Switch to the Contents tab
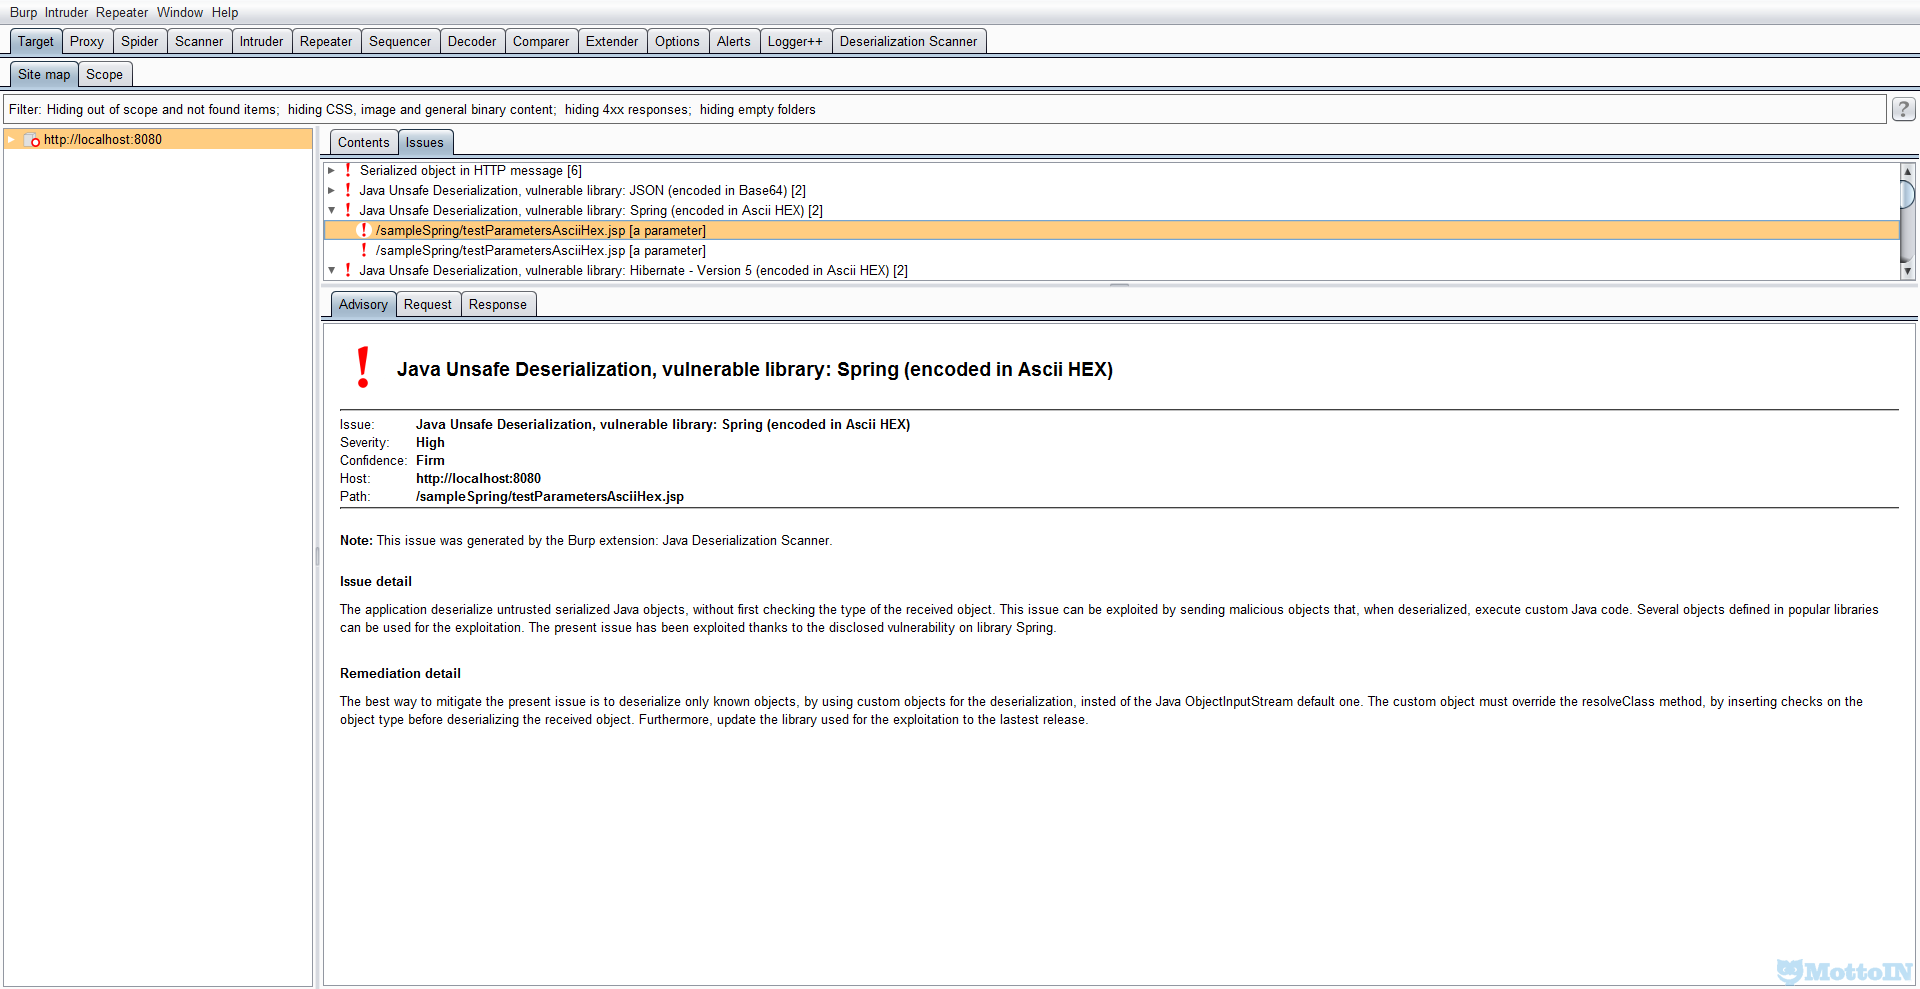 (363, 142)
